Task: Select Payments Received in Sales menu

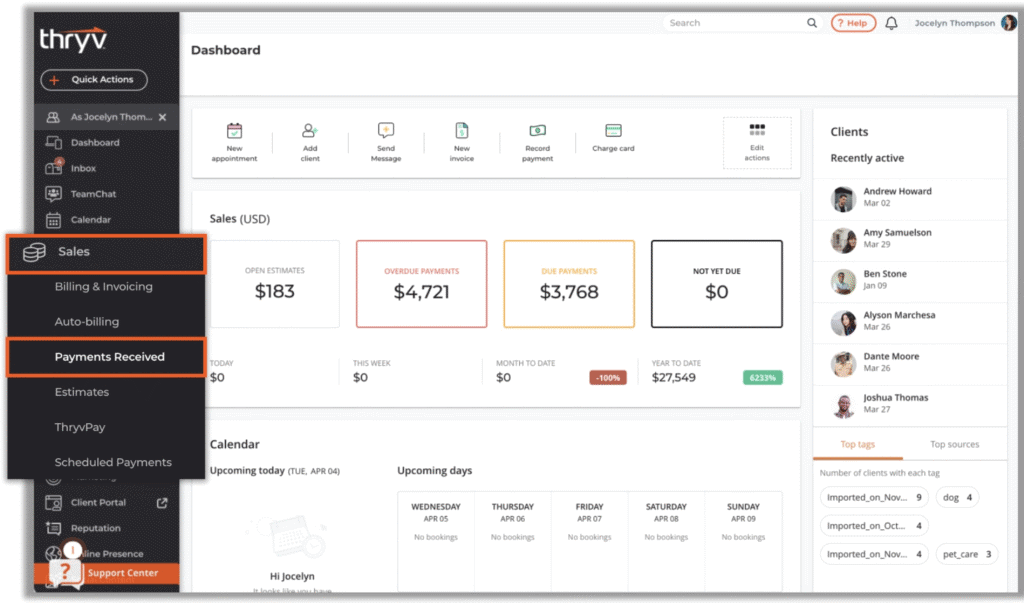Action: point(109,357)
